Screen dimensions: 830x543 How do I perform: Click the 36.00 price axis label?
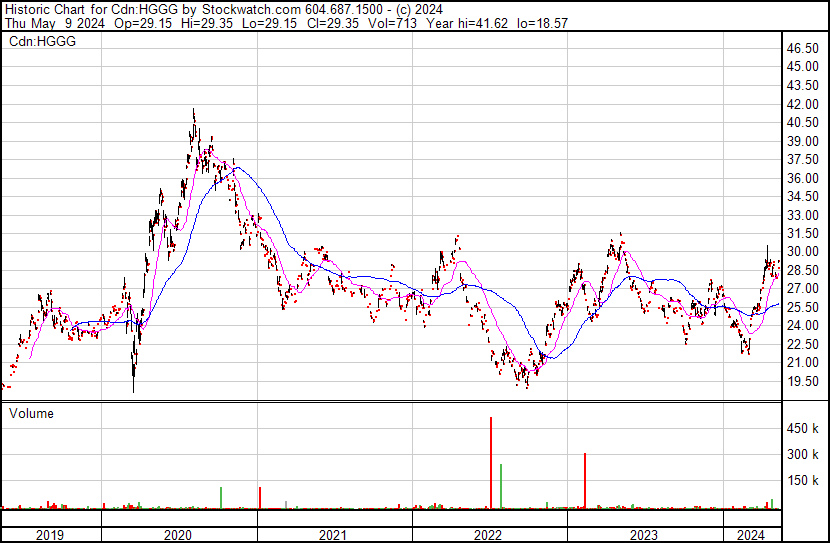point(802,178)
